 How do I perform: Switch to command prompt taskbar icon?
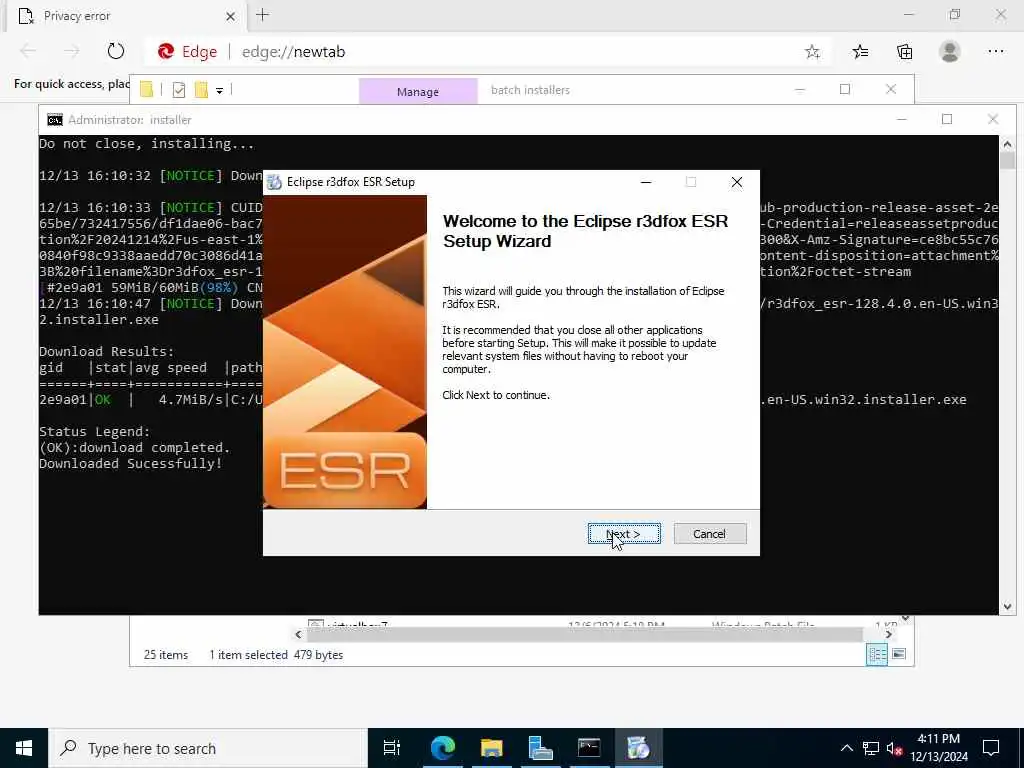point(589,748)
